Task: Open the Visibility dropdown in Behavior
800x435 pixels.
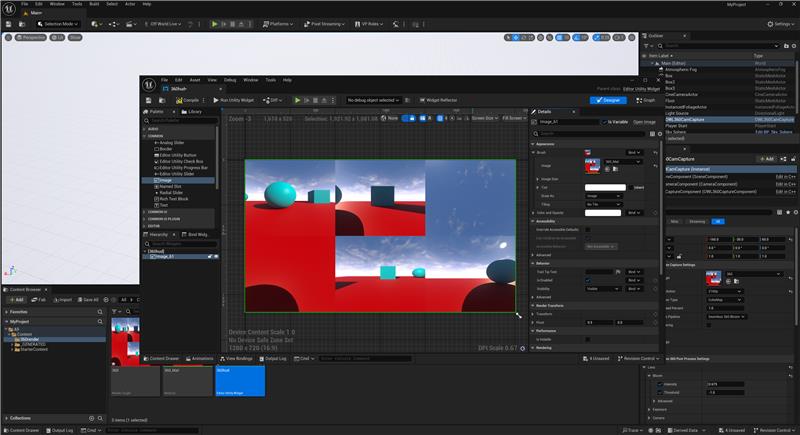Action: (603, 289)
